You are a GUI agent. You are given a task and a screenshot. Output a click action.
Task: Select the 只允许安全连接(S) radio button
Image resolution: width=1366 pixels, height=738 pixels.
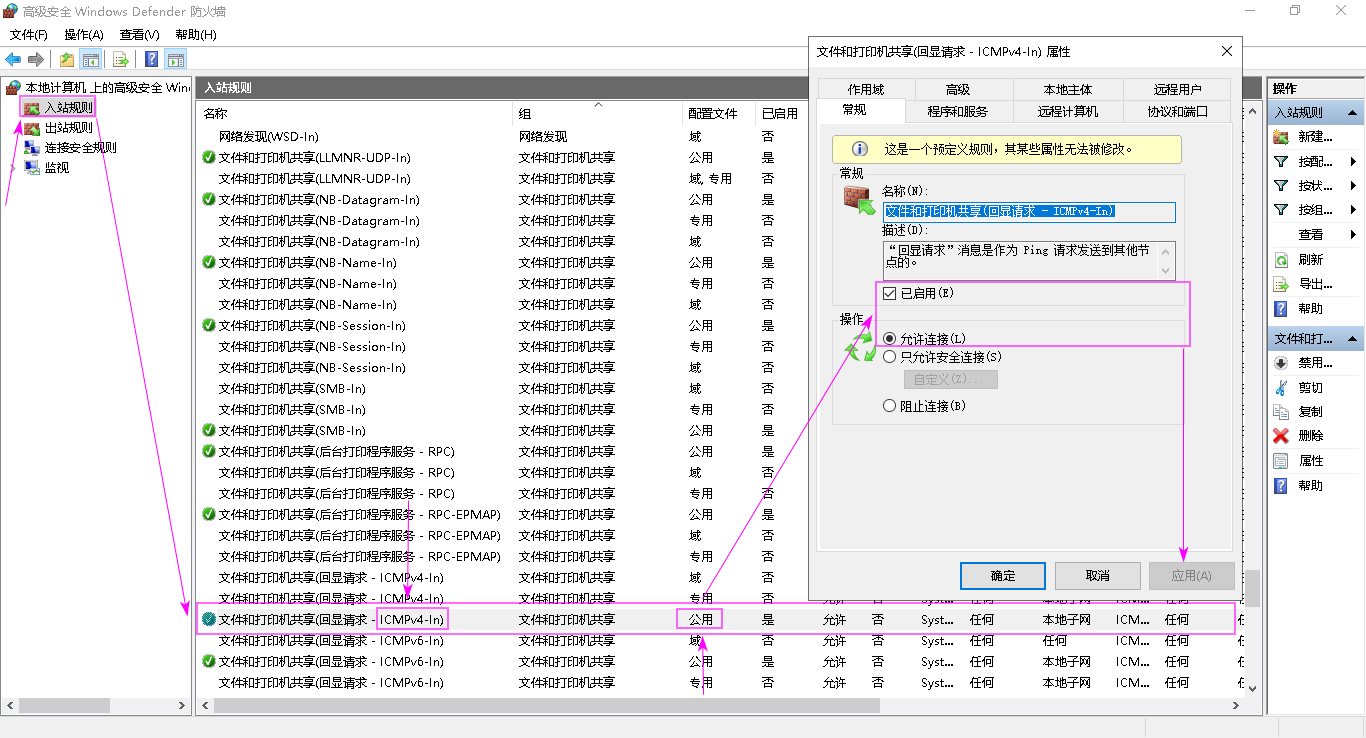pyautogui.click(x=890, y=357)
